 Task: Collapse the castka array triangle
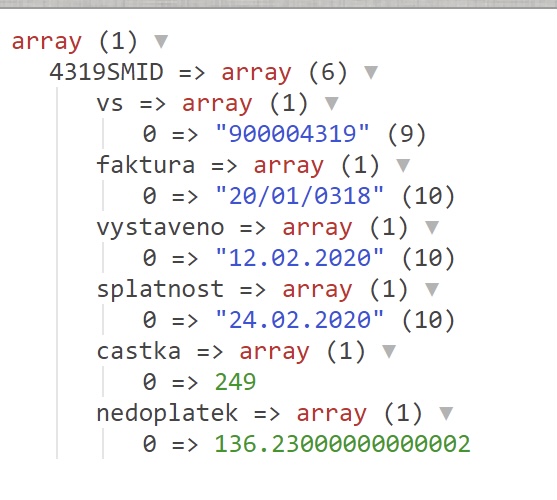pyautogui.click(x=389, y=352)
